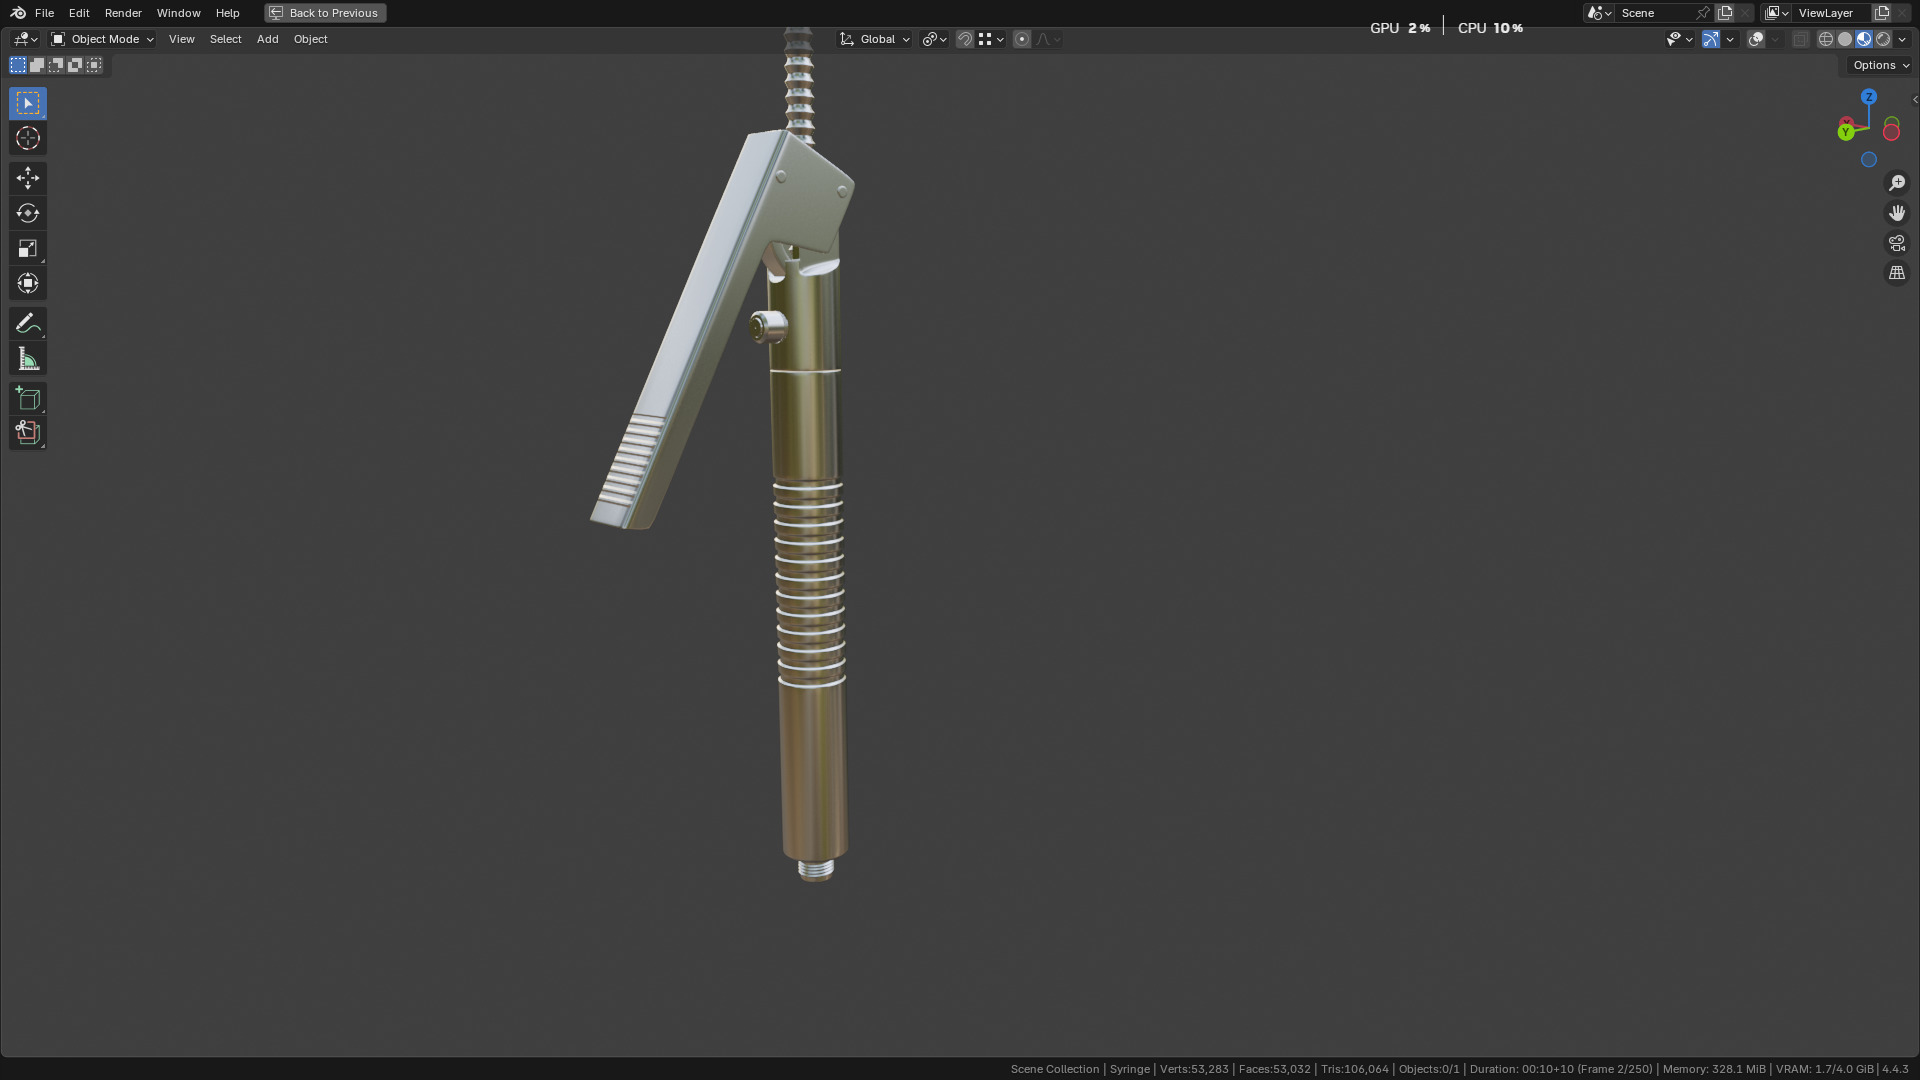Click the Back to Previous button
The width and height of the screenshot is (1920, 1080).
(x=325, y=13)
